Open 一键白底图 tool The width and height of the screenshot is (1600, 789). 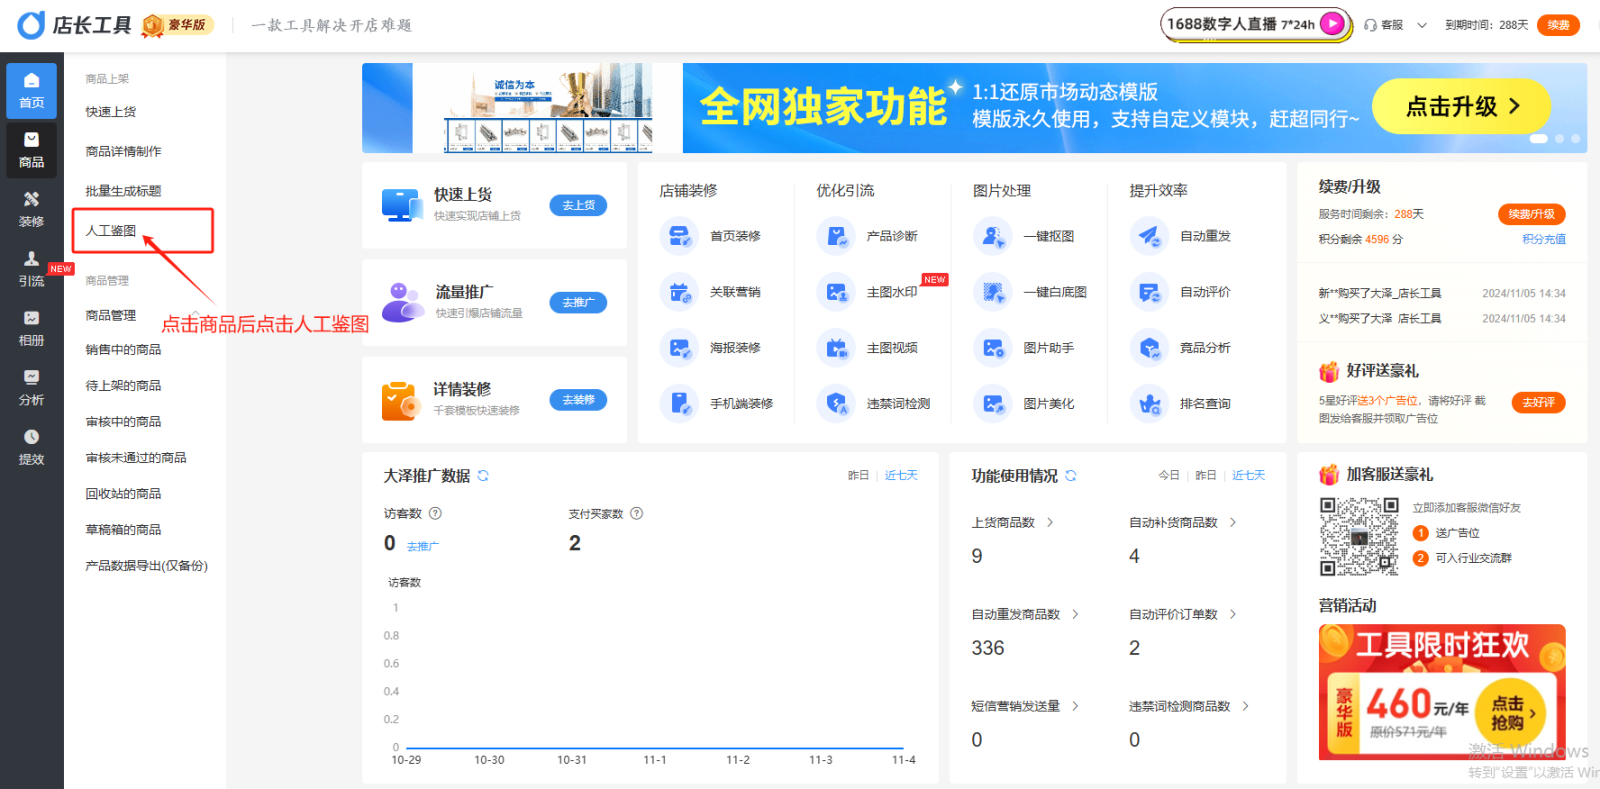pos(1031,292)
